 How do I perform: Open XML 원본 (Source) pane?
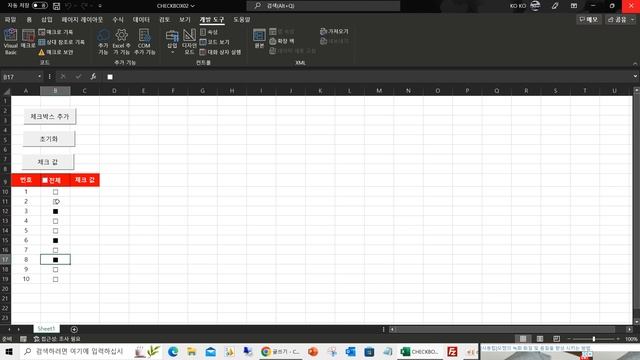pos(259,39)
